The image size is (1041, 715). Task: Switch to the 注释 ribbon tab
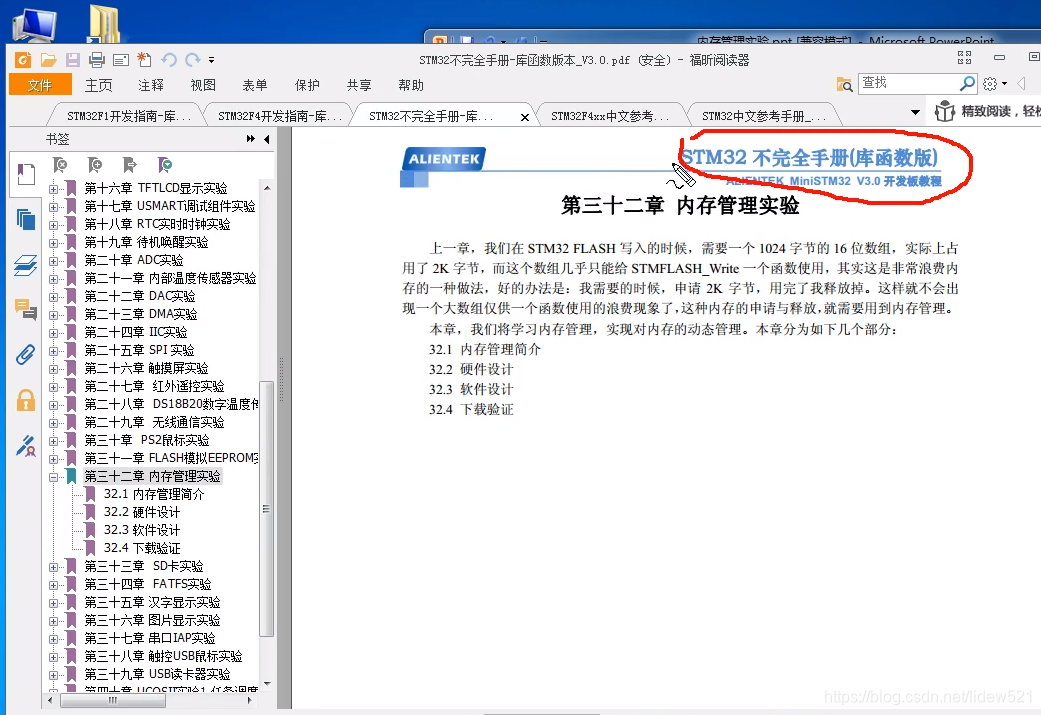[151, 85]
